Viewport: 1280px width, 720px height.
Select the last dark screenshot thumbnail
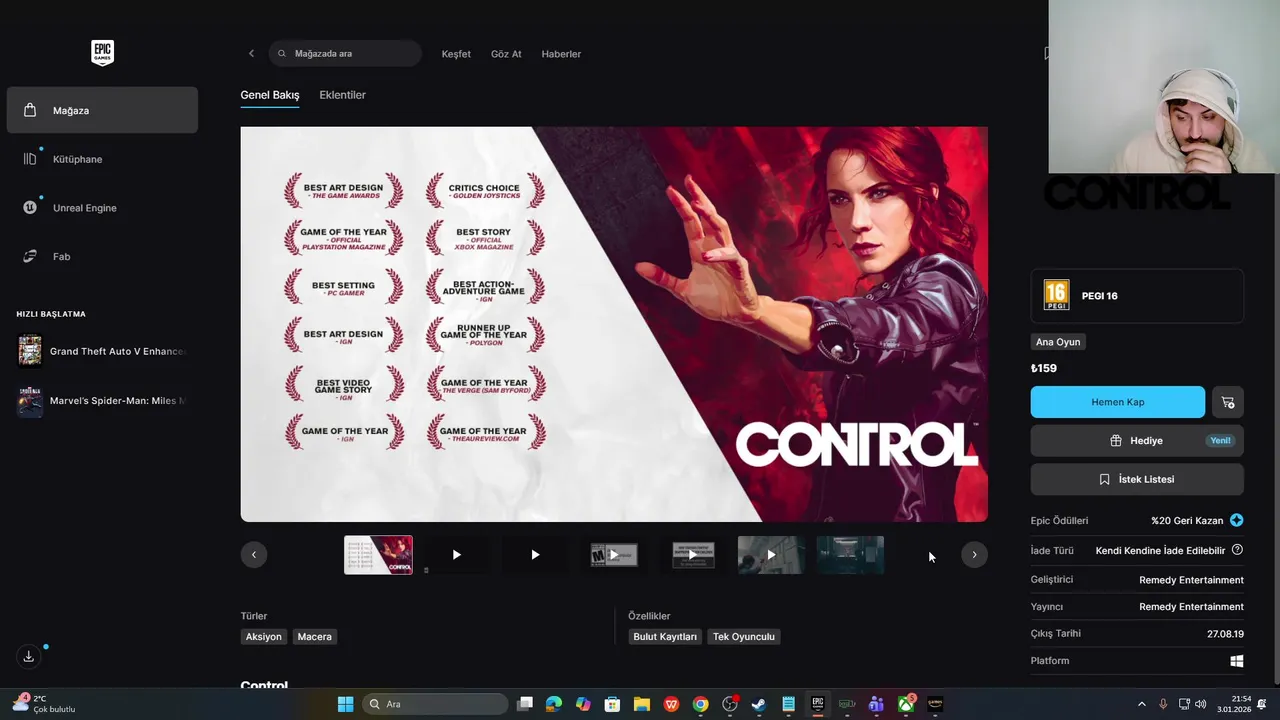click(850, 554)
